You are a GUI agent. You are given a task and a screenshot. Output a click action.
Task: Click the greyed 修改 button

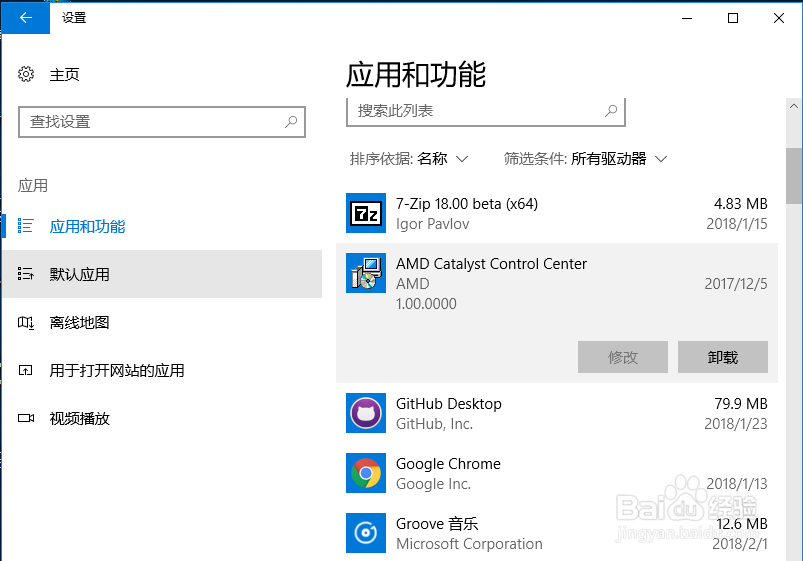coord(623,357)
